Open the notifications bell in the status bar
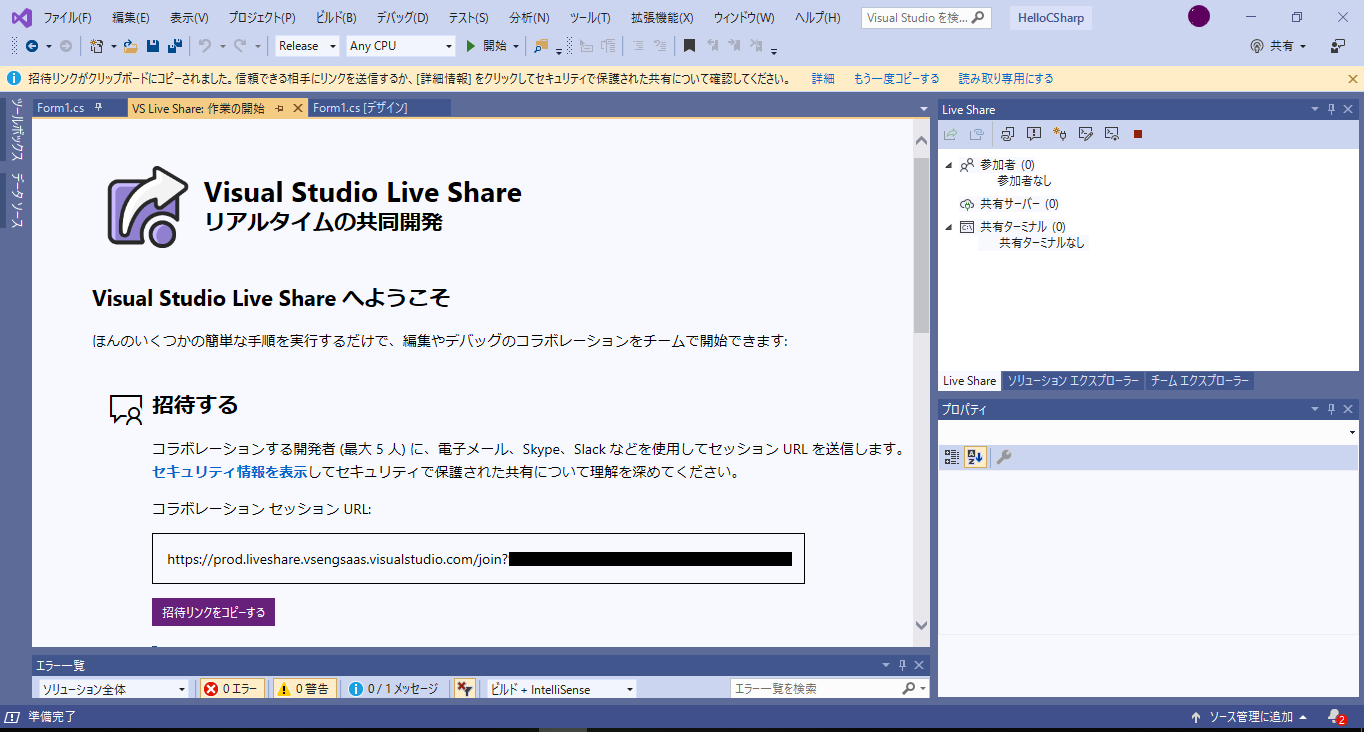 tap(1336, 717)
